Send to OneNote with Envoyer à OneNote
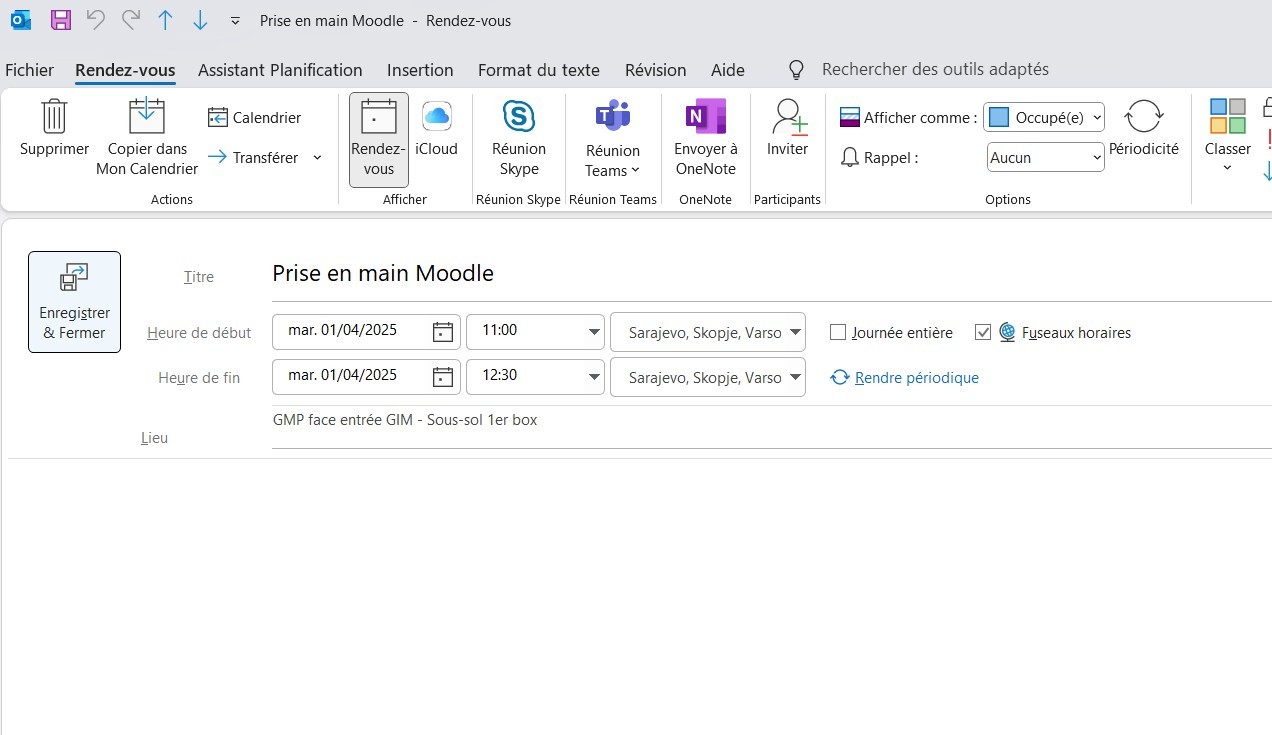The height and width of the screenshot is (735, 1272). tap(705, 139)
